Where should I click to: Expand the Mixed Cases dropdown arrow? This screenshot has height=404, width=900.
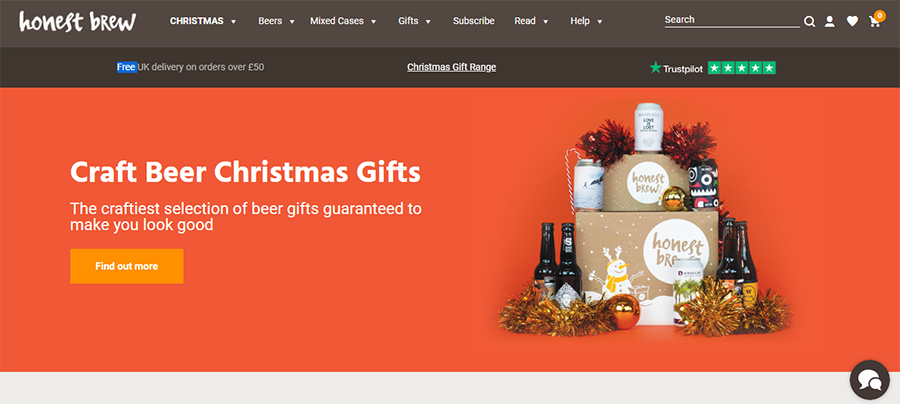point(374,22)
